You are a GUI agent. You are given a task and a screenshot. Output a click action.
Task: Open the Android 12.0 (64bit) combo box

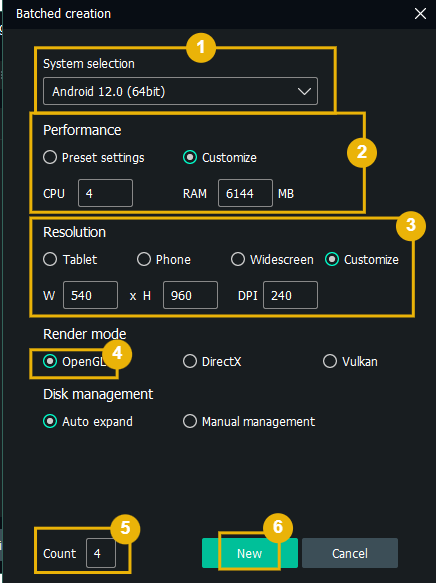tap(180, 91)
